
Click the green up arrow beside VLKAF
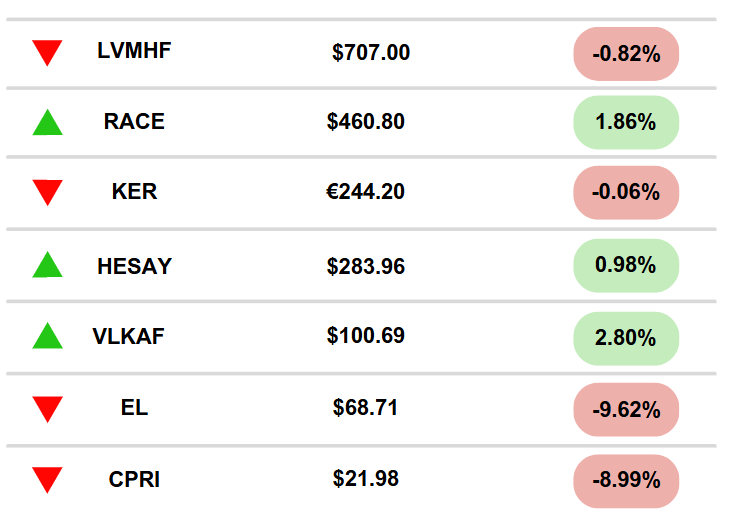[47, 336]
